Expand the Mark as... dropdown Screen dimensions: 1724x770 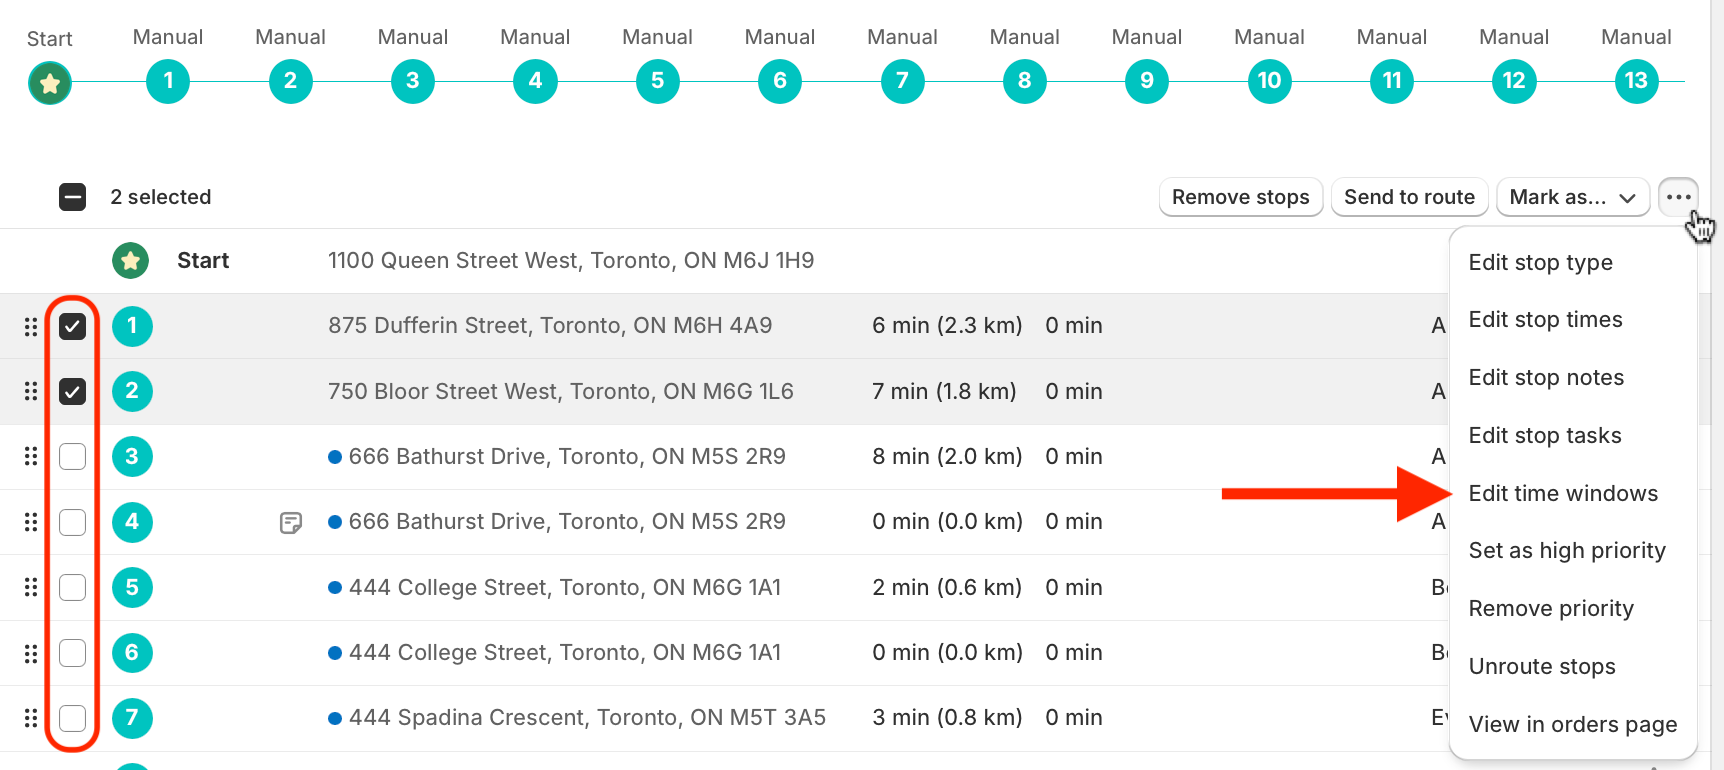1572,197
